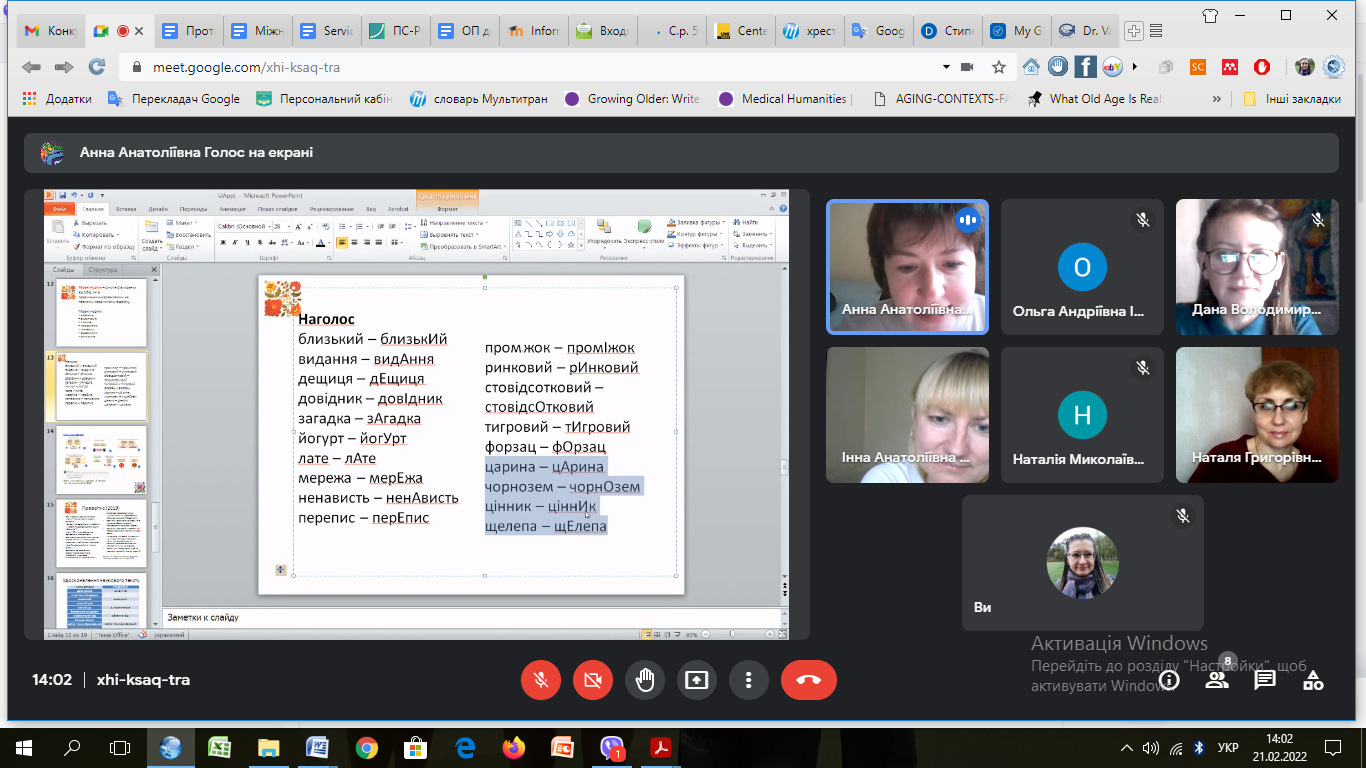Turn the camera on in call controls
This screenshot has width=1366, height=768.
click(592, 680)
